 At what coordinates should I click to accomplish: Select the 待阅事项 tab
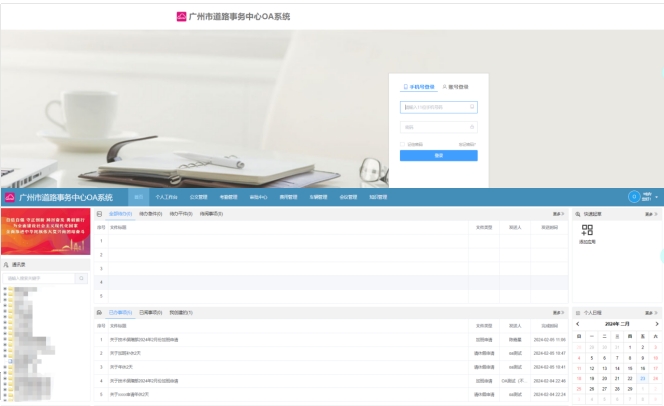click(x=211, y=214)
